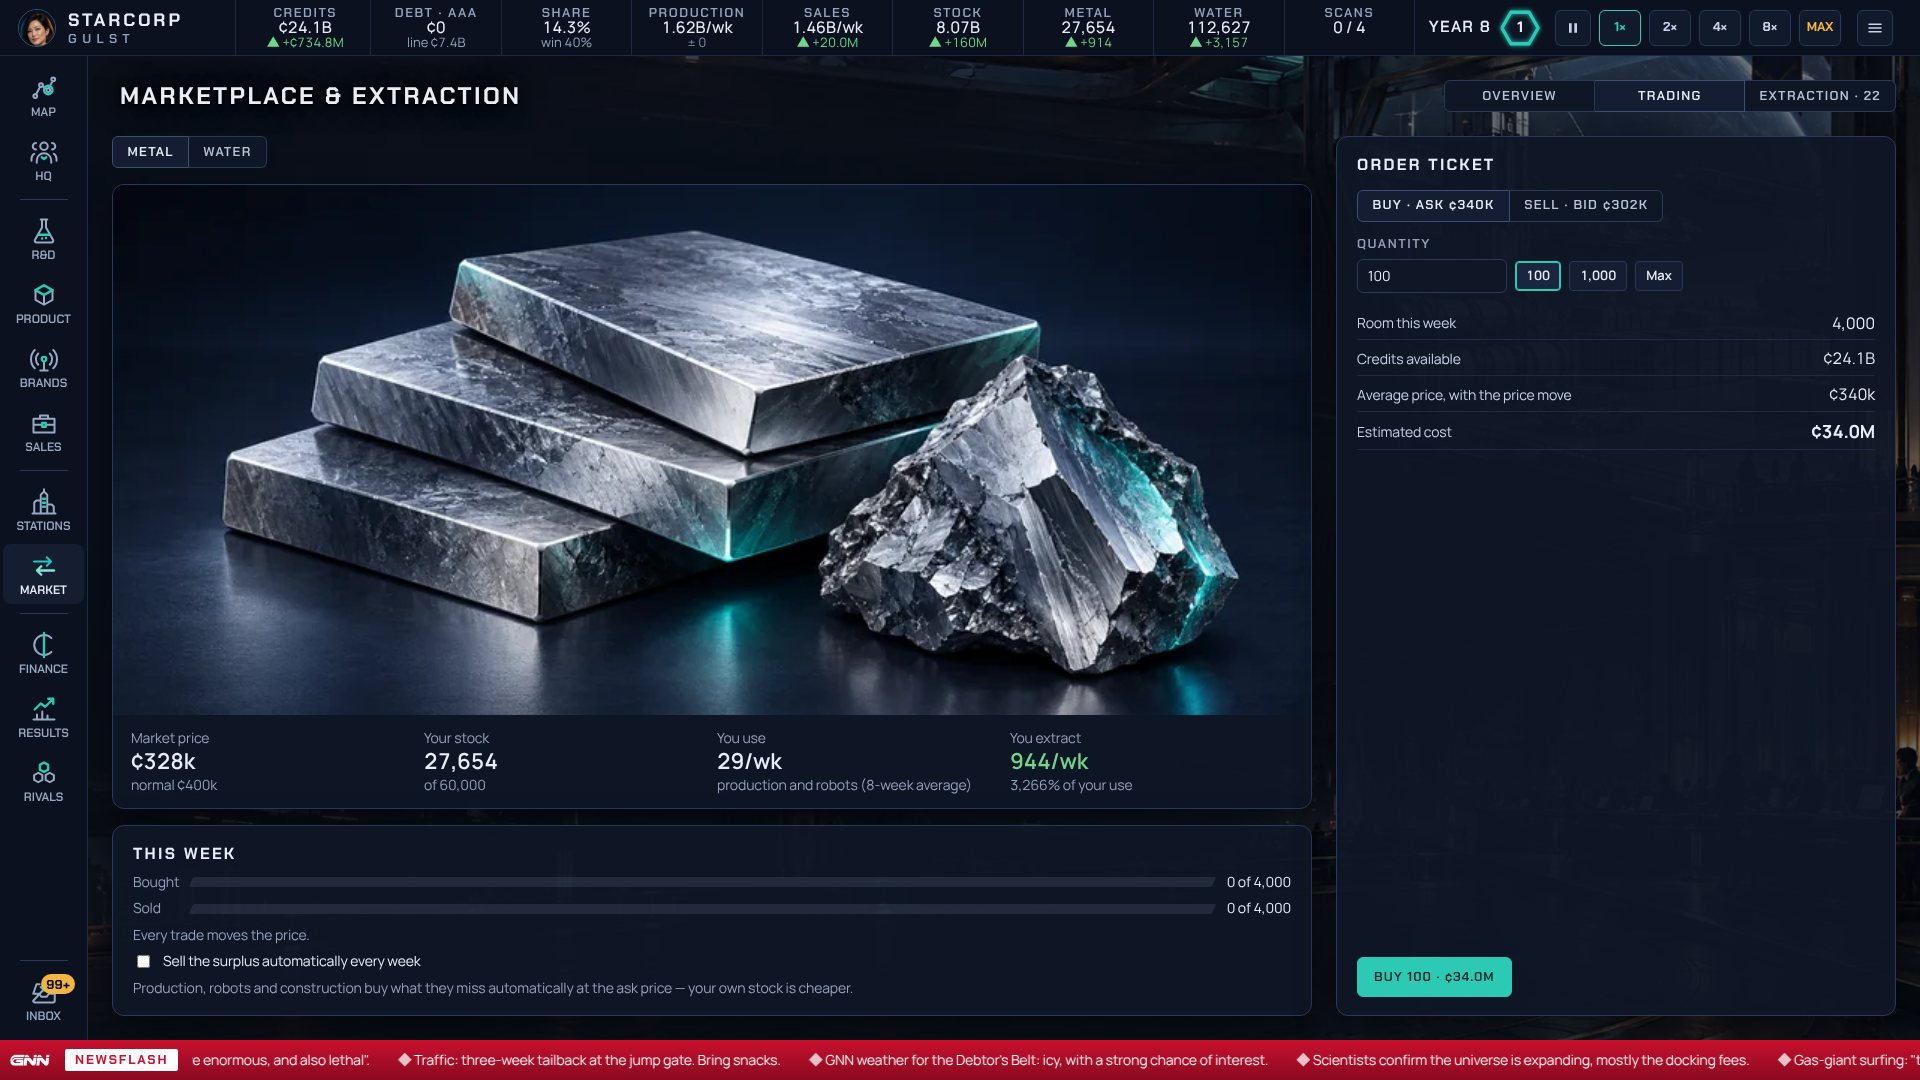The width and height of the screenshot is (1920, 1080).
Task: Open the R&D flask icon
Action: [x=43, y=240]
